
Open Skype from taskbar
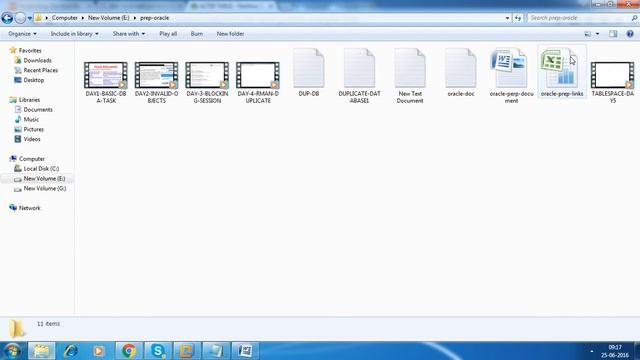[x=158, y=351]
